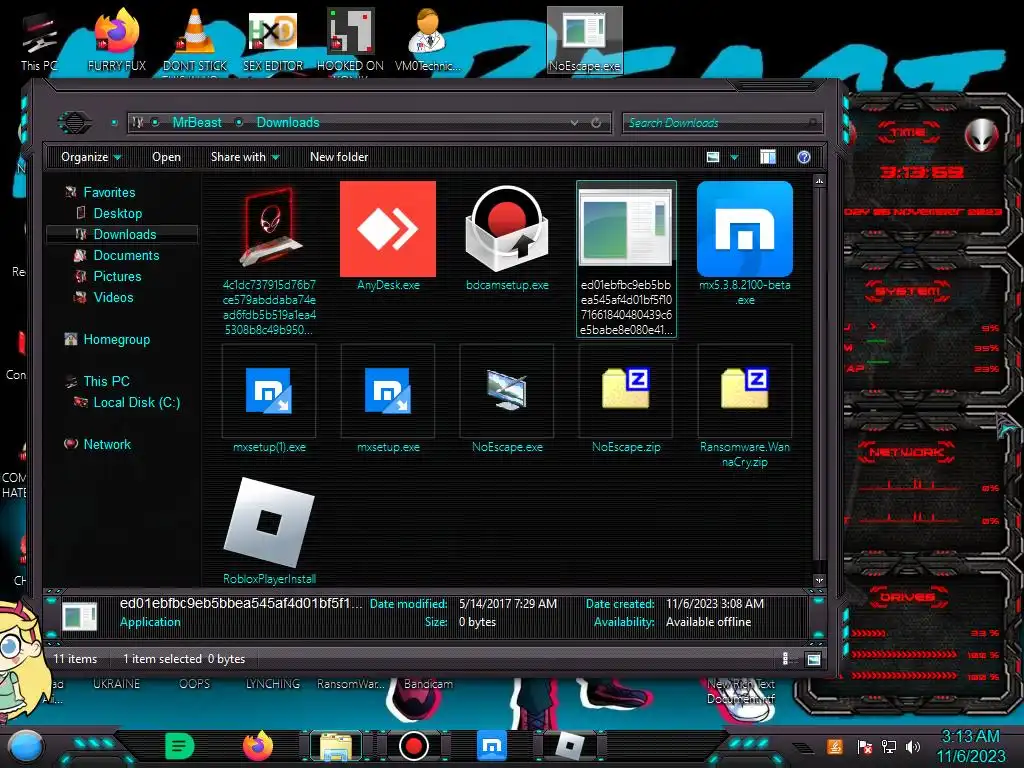Open the views options dropdown arrow
The height and width of the screenshot is (768, 1024).
pos(734,157)
